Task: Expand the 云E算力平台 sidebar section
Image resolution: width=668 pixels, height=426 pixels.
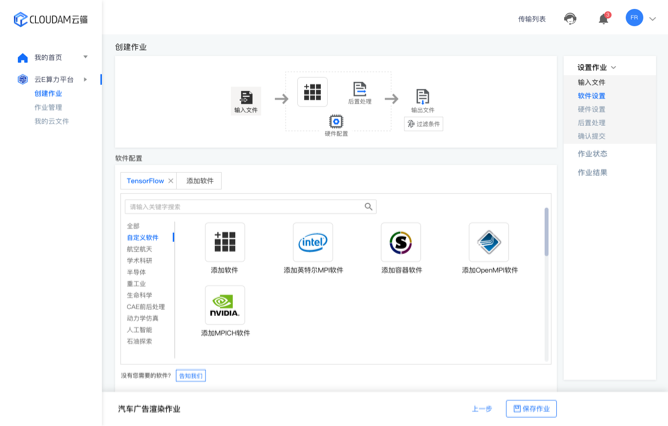Action: coord(85,80)
